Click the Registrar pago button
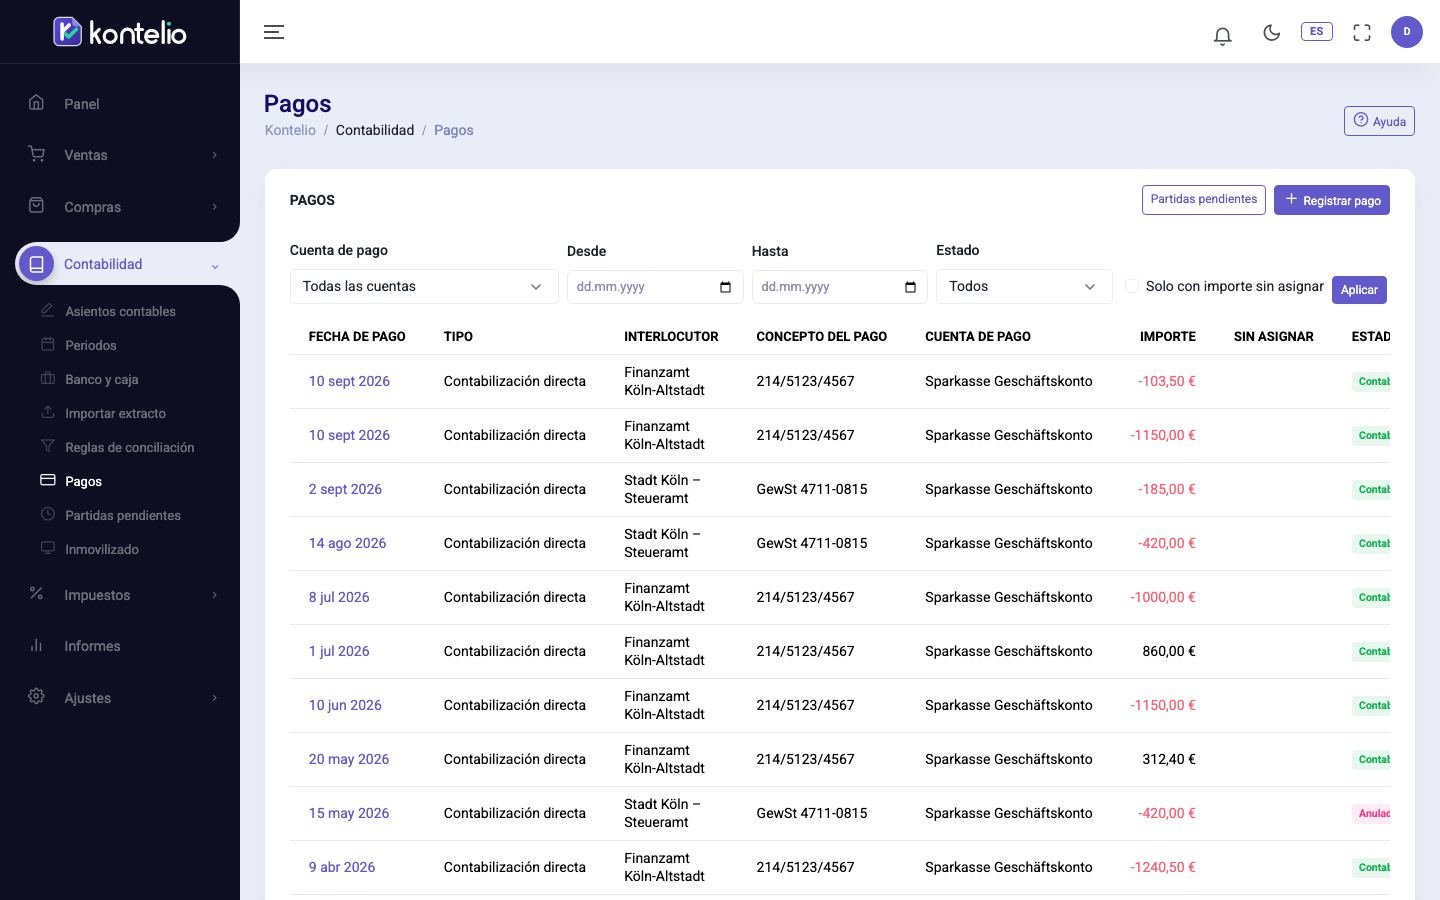The width and height of the screenshot is (1440, 900). click(x=1332, y=200)
